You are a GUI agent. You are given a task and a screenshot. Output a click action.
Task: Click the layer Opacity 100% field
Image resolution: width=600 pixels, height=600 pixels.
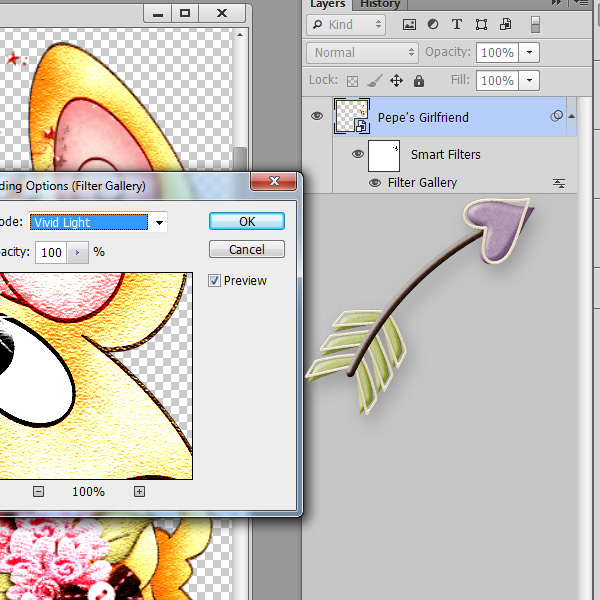coord(497,52)
